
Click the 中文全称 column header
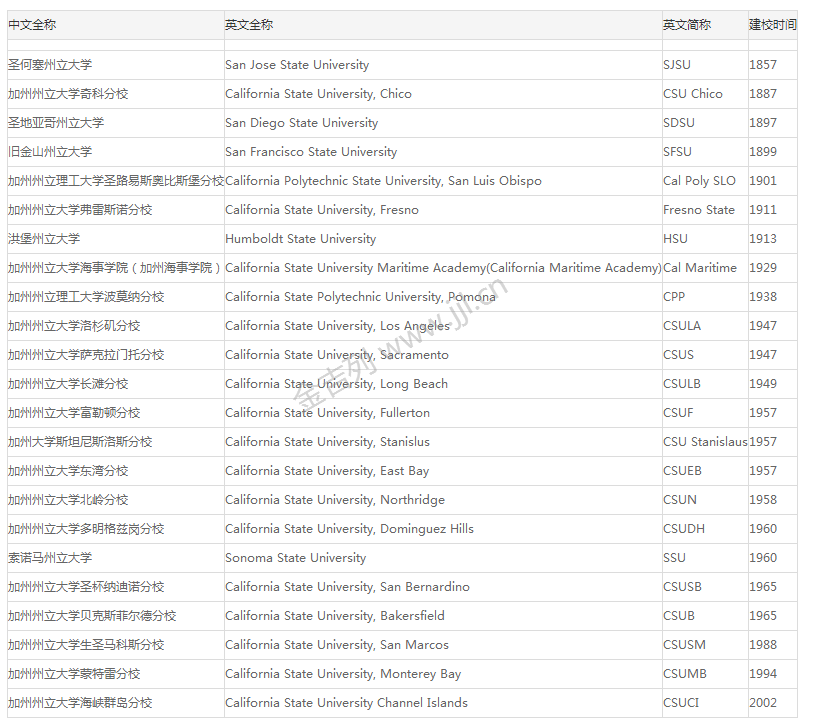[32, 25]
